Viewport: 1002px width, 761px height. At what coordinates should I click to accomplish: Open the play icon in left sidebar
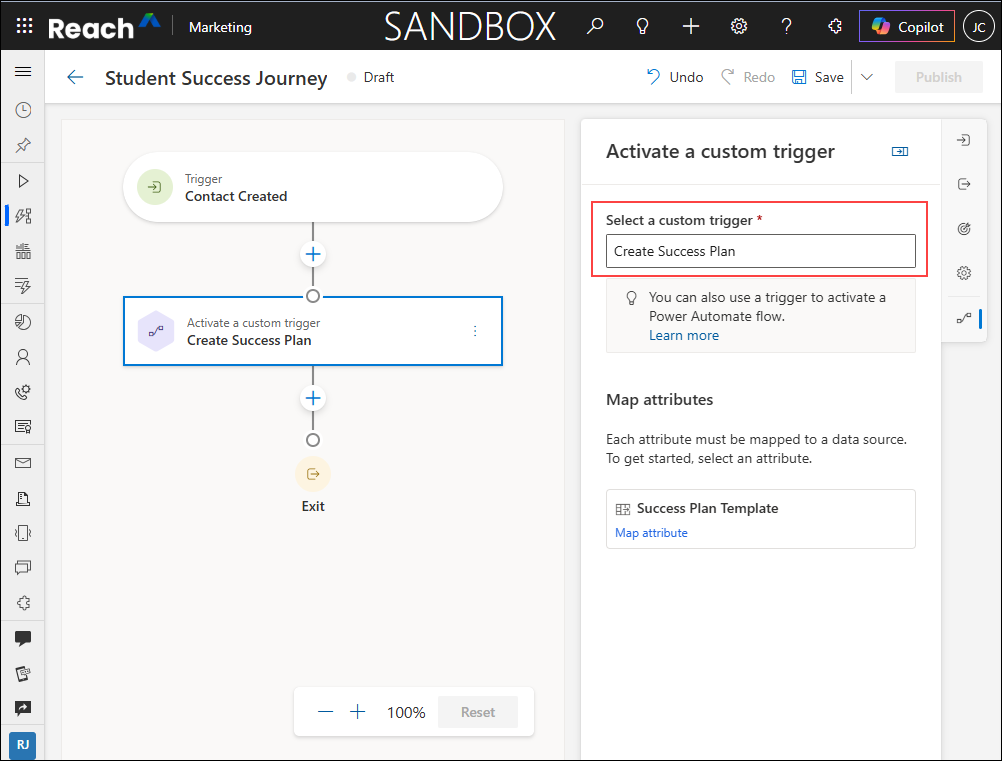point(23,181)
